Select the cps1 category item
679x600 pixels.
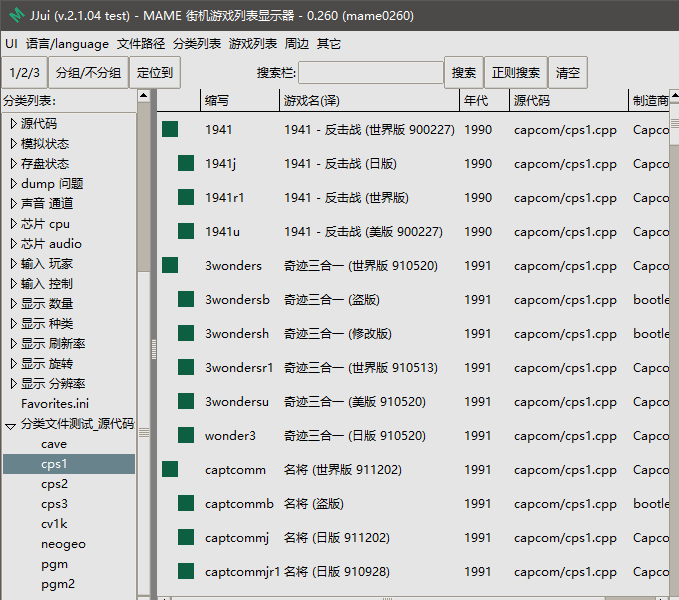pos(69,464)
